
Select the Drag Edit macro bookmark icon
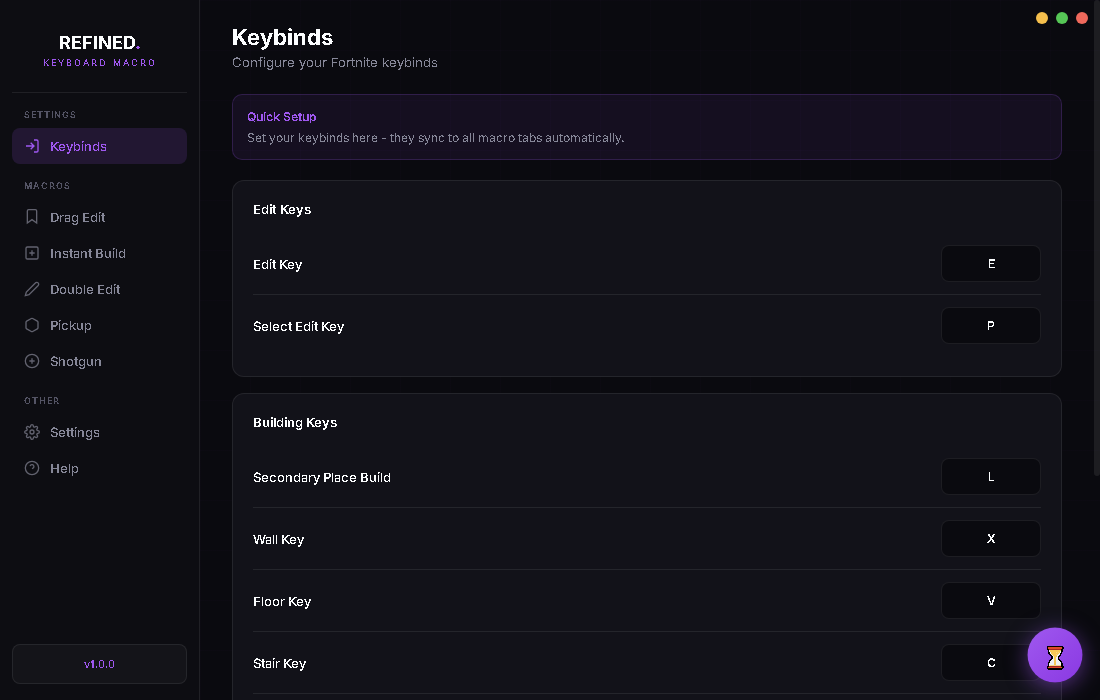coord(31,217)
